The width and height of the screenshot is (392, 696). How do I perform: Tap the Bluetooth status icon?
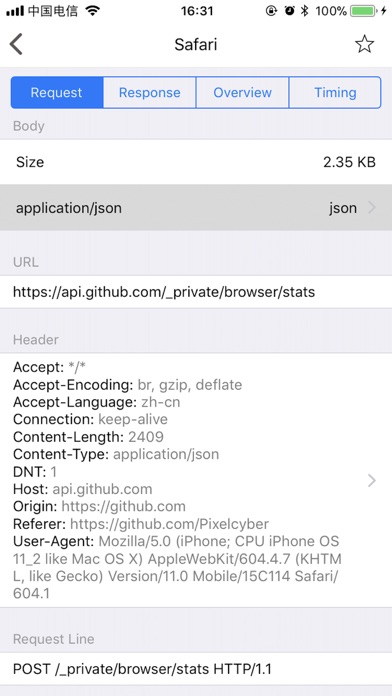304,11
